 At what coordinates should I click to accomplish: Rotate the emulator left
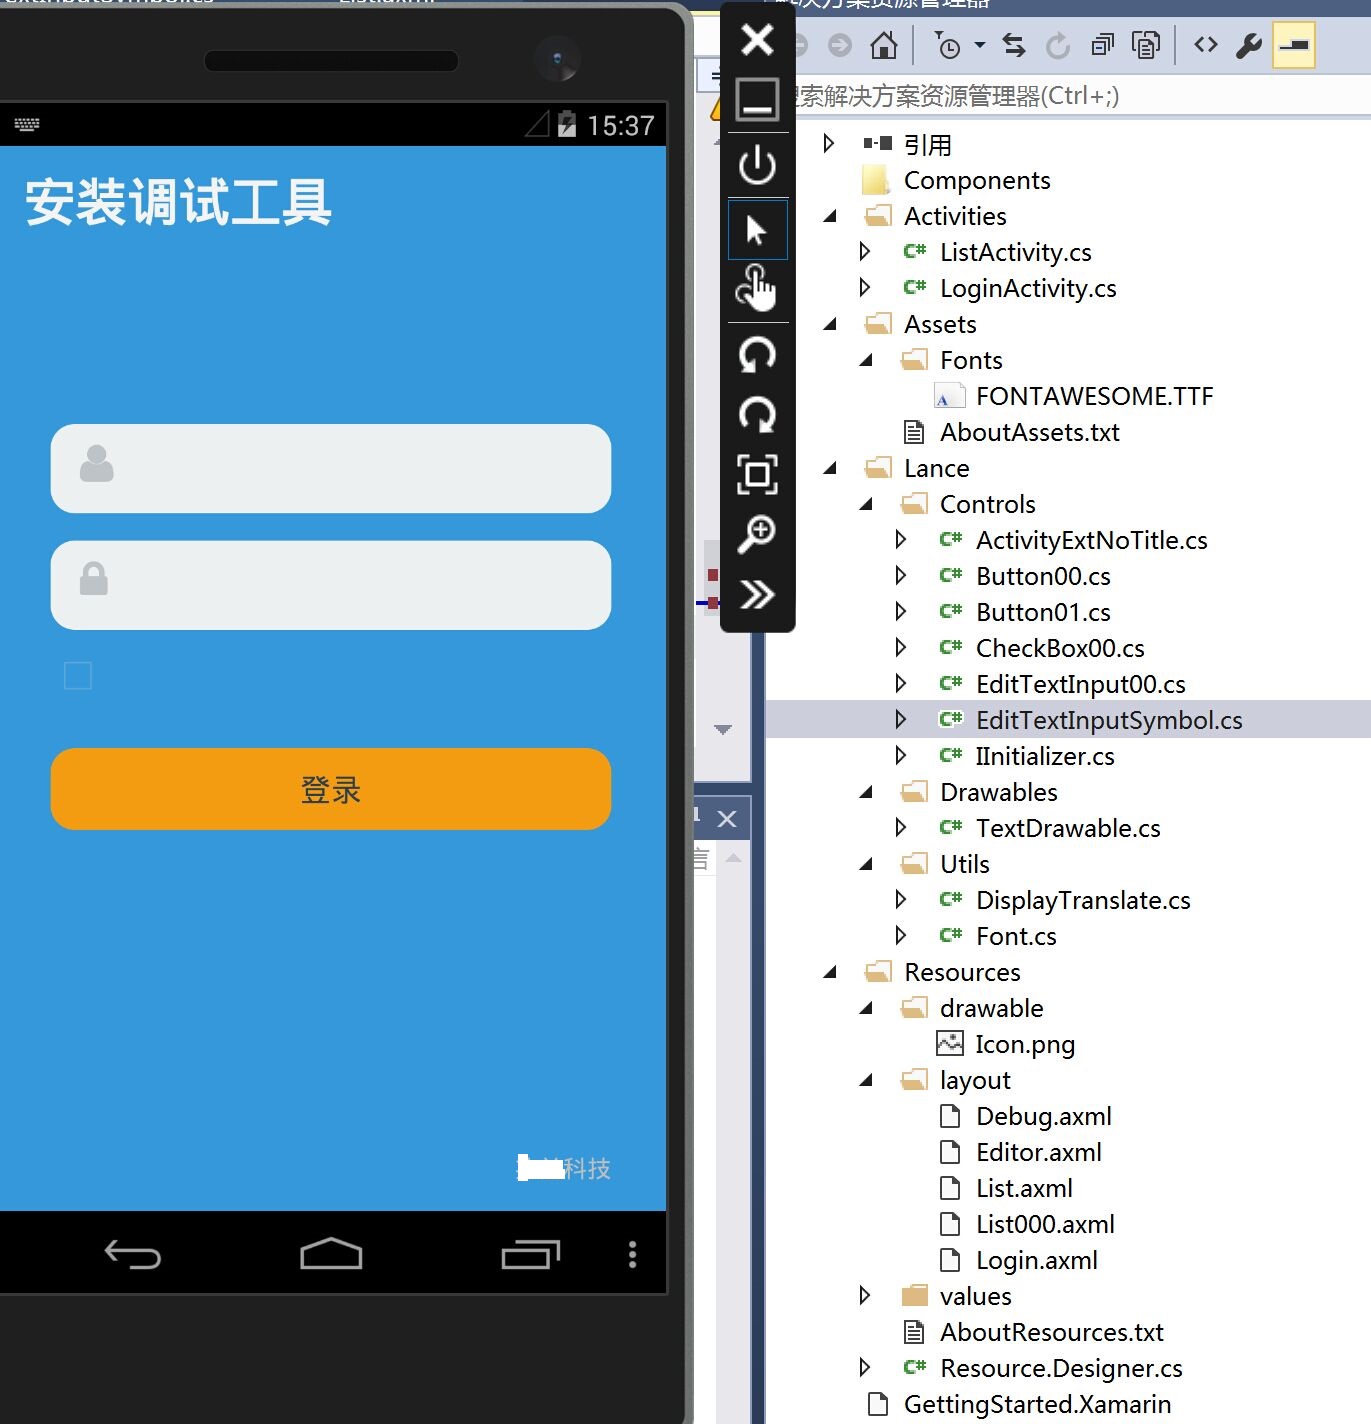[x=757, y=354]
